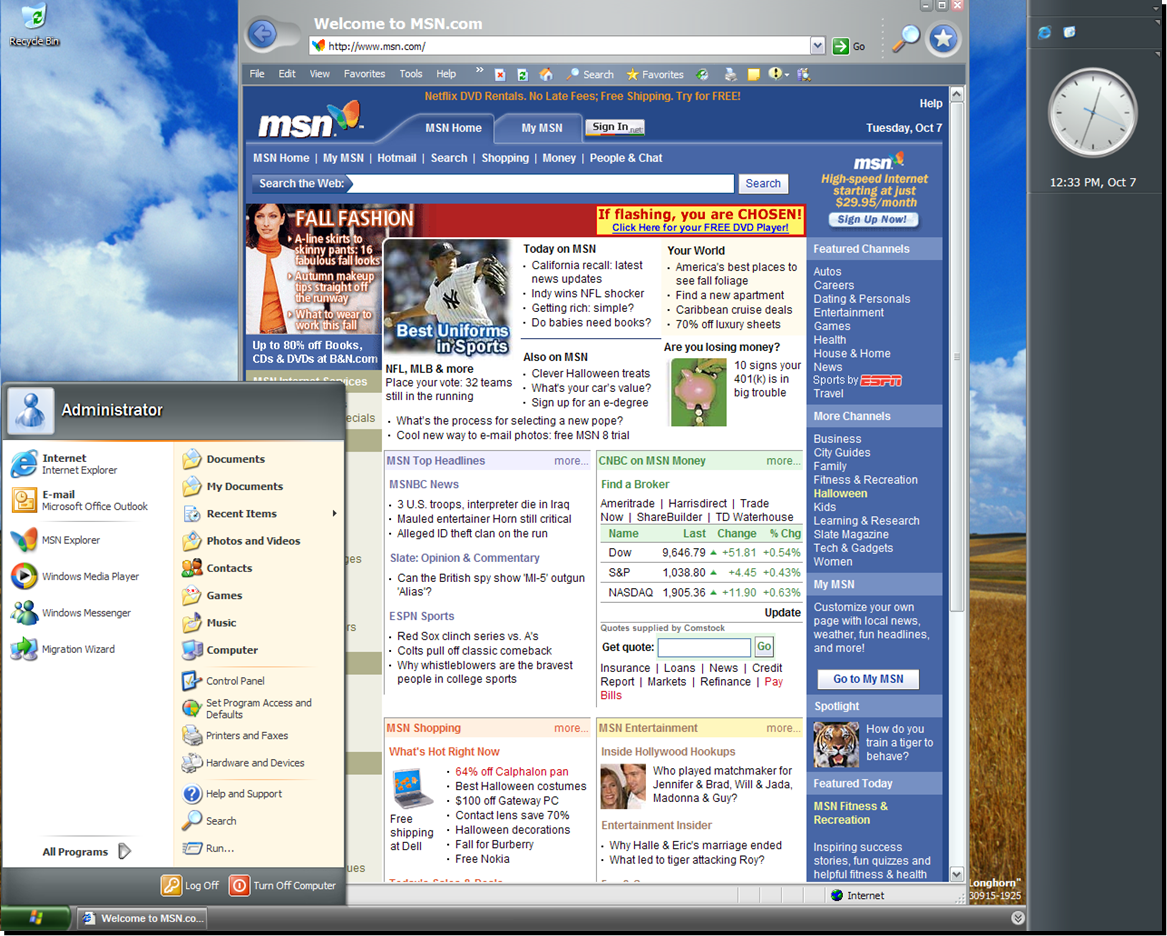Click the Turn Off Computer button
Viewport: 1167px width, 936px height.
(x=283, y=885)
